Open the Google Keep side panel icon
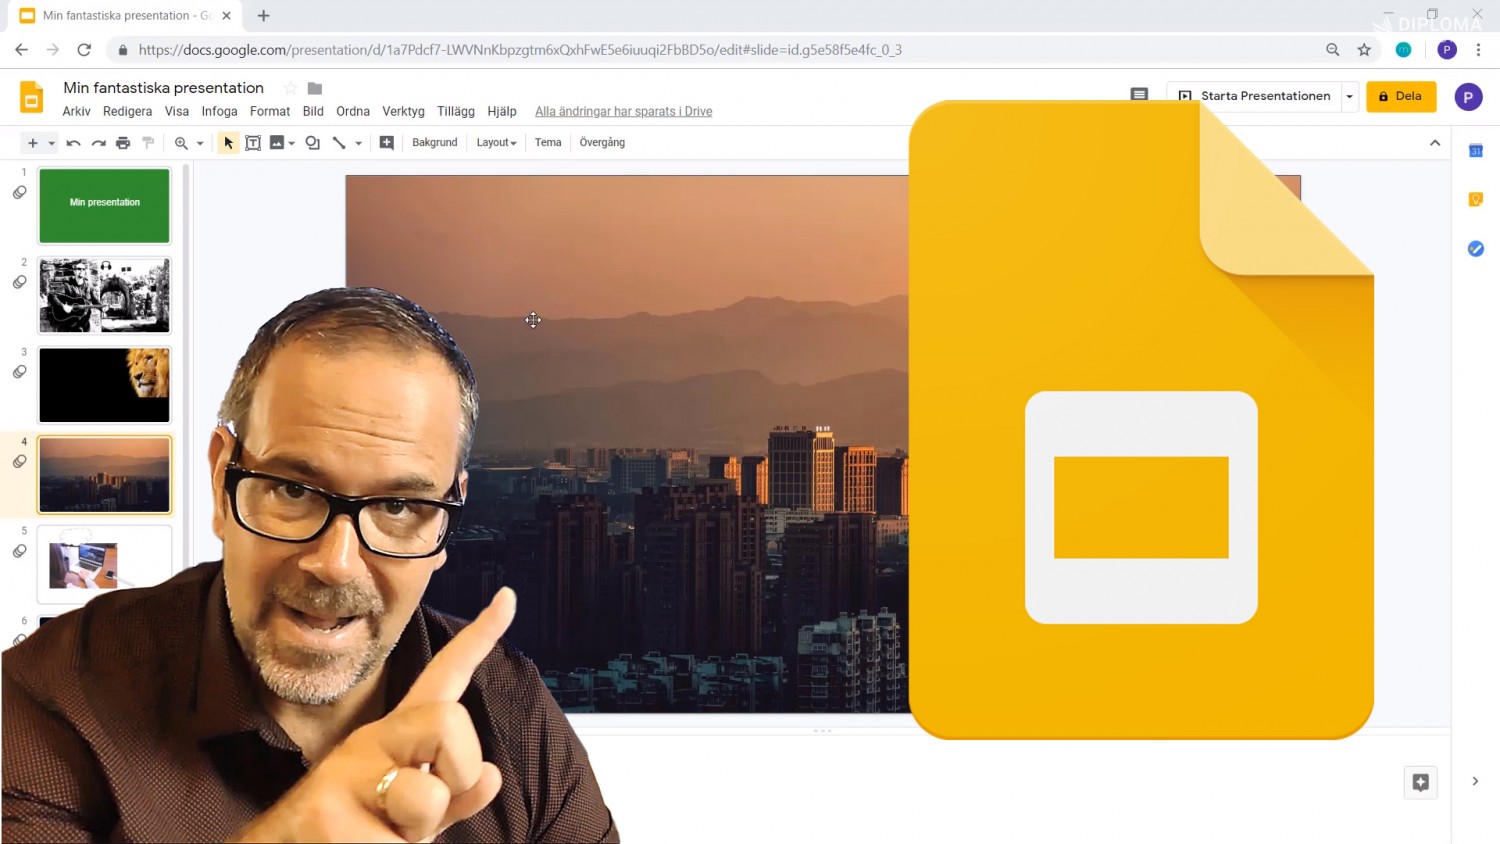Image resolution: width=1500 pixels, height=844 pixels. pyautogui.click(x=1475, y=199)
